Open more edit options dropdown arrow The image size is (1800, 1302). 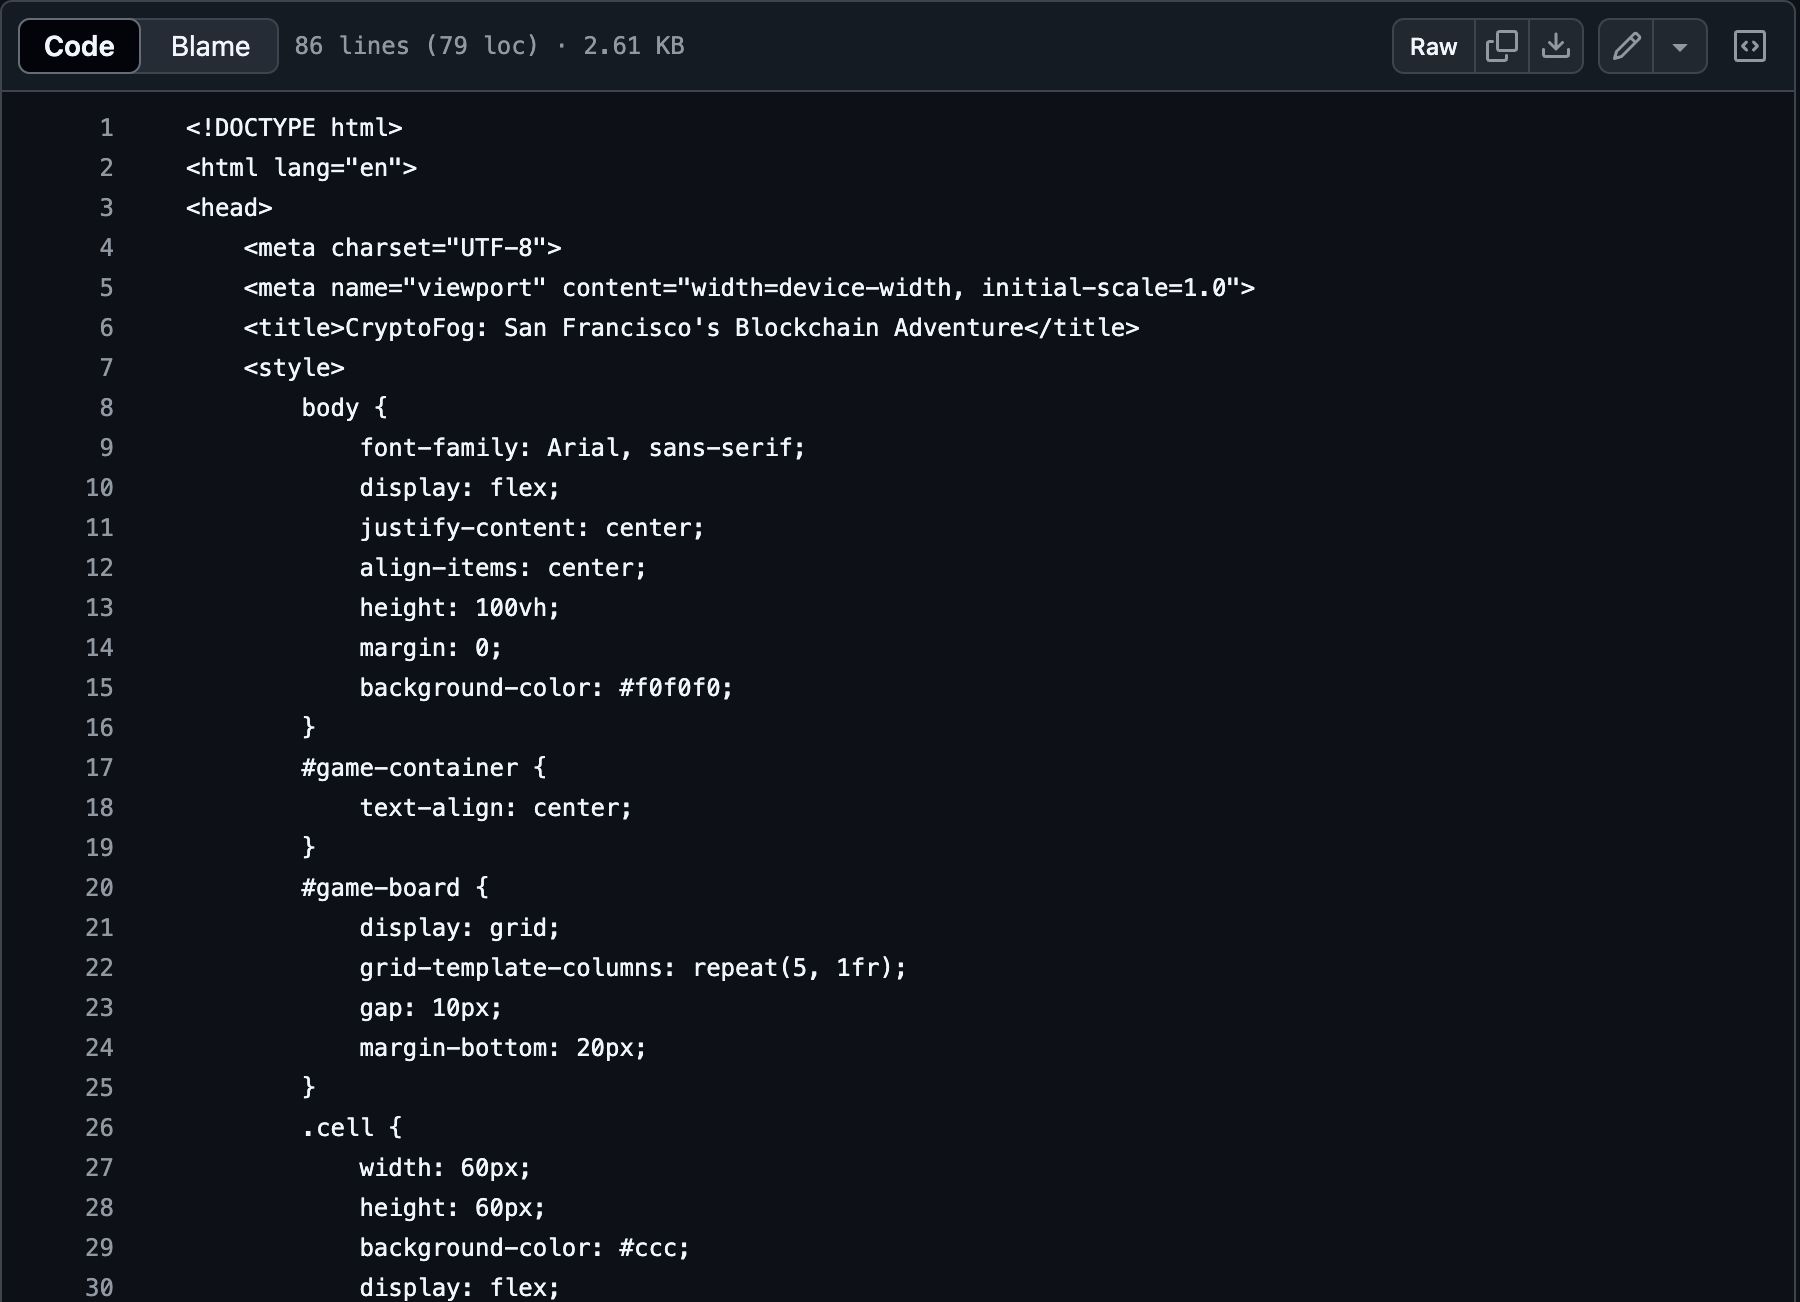click(x=1680, y=46)
